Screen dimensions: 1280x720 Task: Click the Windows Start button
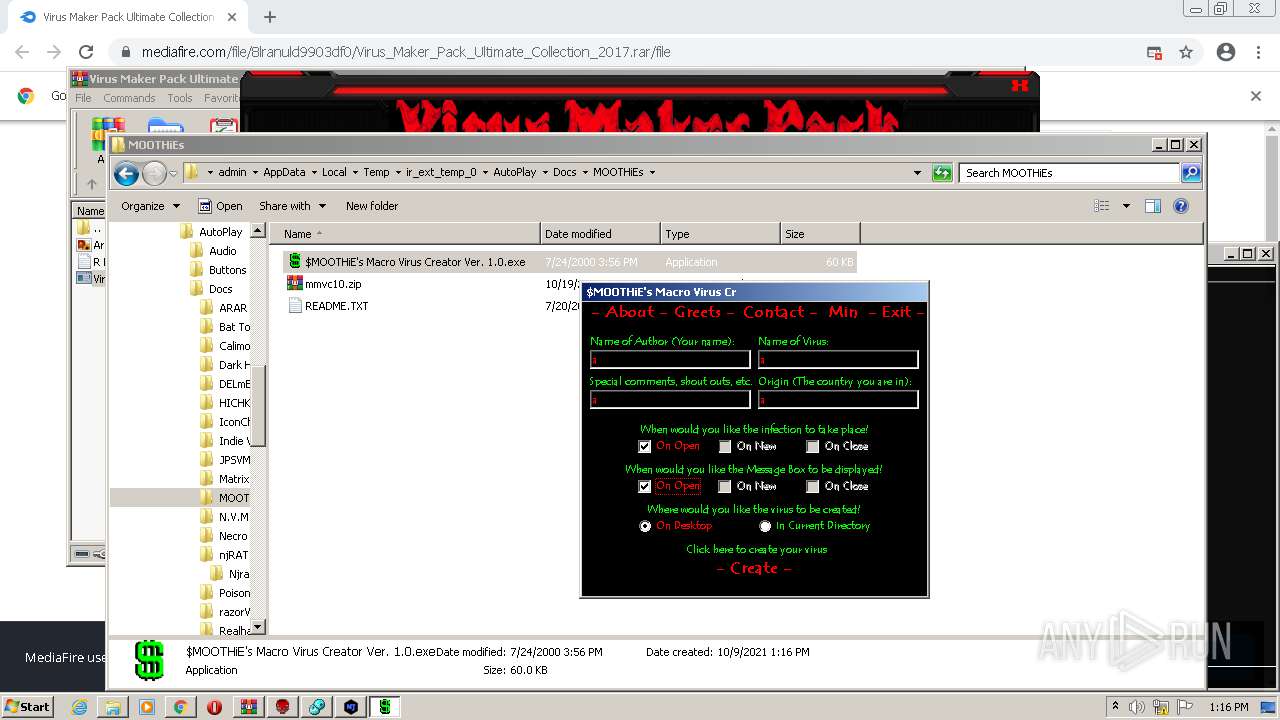point(27,706)
